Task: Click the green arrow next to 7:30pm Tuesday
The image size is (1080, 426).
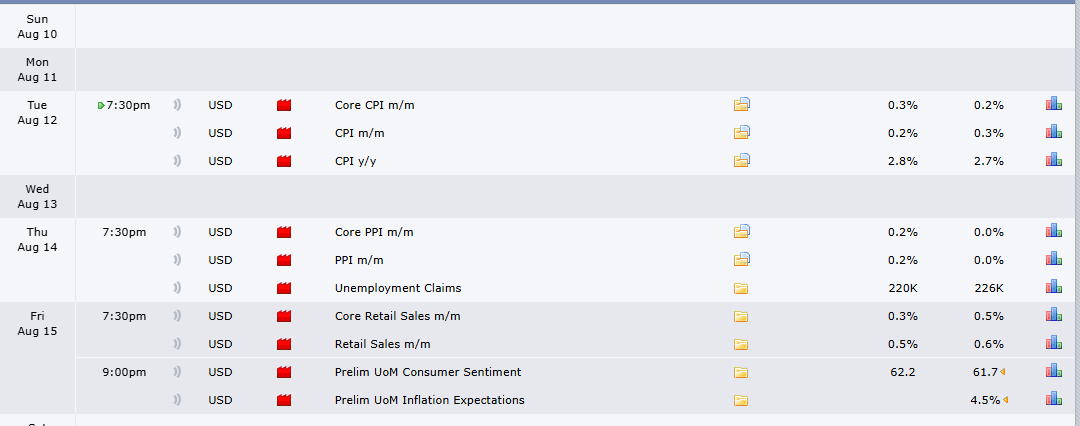Action: pos(101,105)
